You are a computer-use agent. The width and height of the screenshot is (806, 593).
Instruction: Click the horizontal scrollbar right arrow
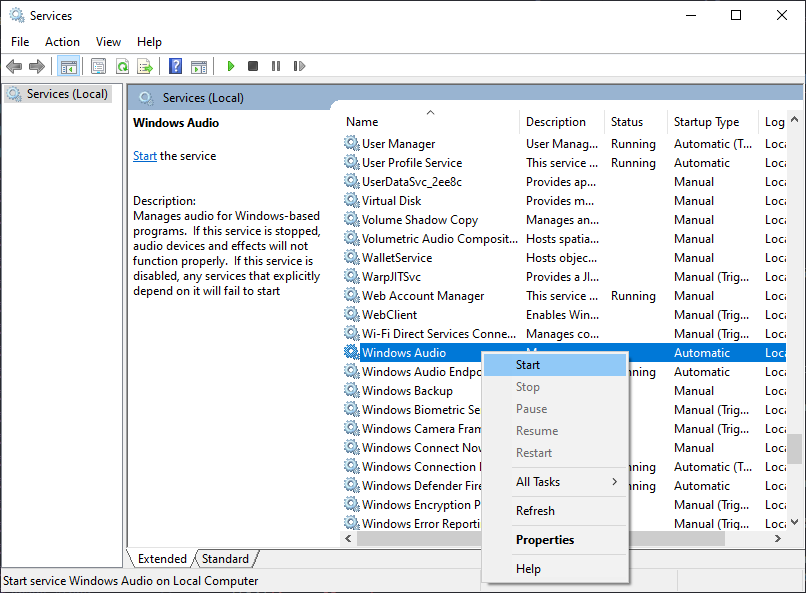coord(778,538)
